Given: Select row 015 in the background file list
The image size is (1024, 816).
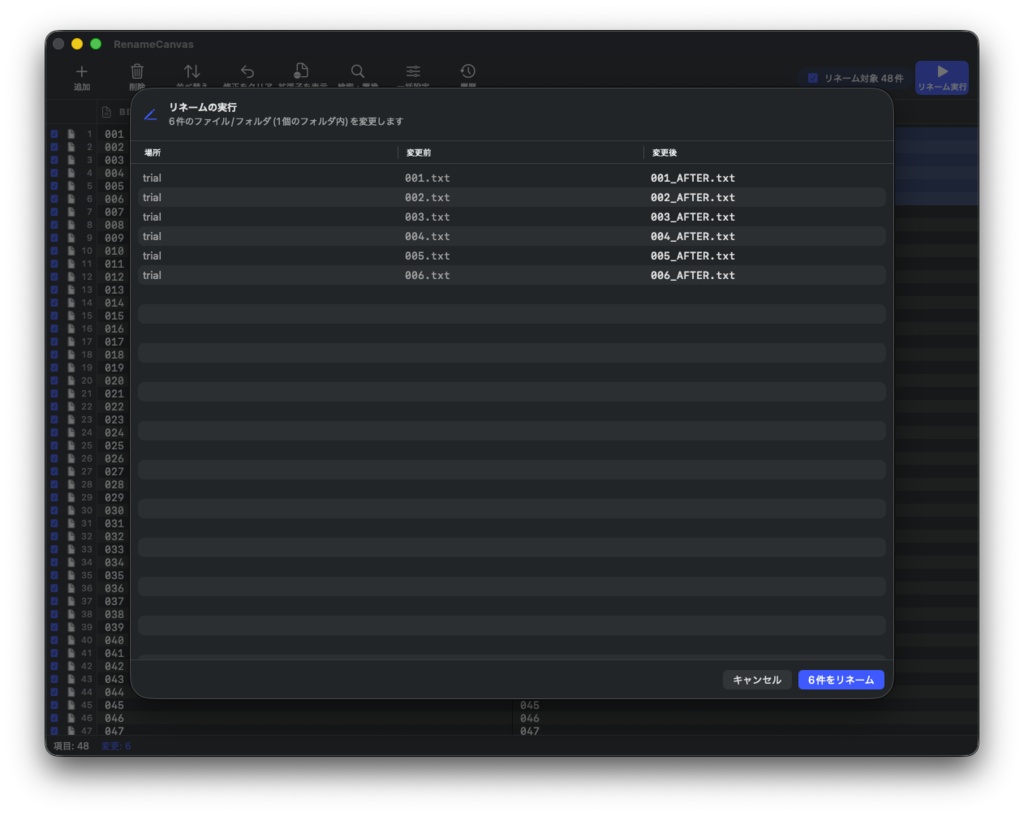Looking at the screenshot, I should coord(114,316).
